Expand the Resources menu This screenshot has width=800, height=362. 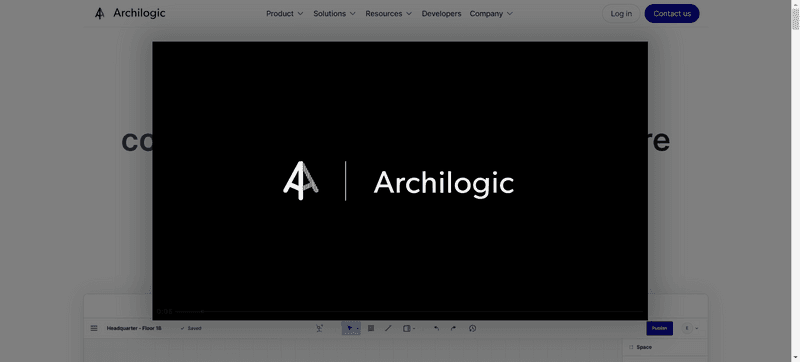coord(388,14)
